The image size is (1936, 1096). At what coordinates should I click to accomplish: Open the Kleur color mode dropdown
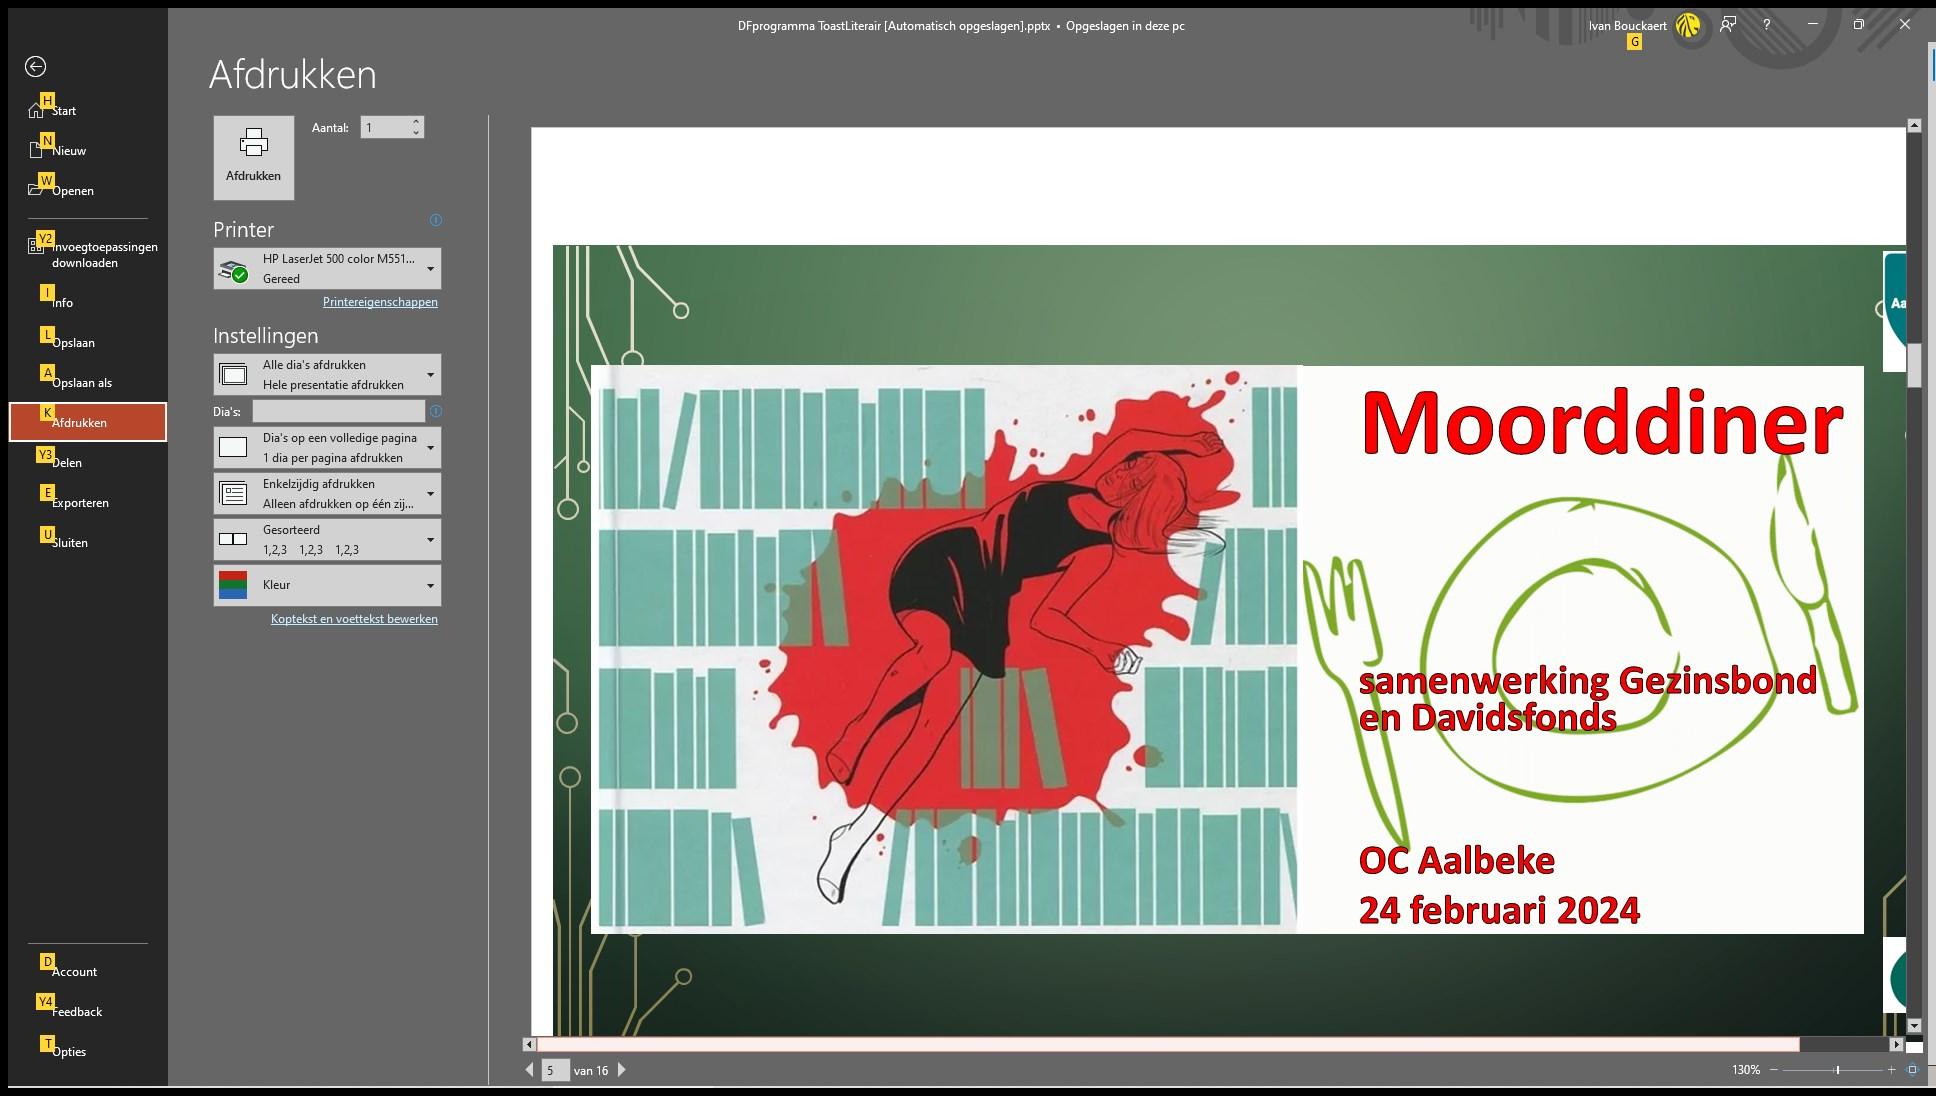point(327,585)
